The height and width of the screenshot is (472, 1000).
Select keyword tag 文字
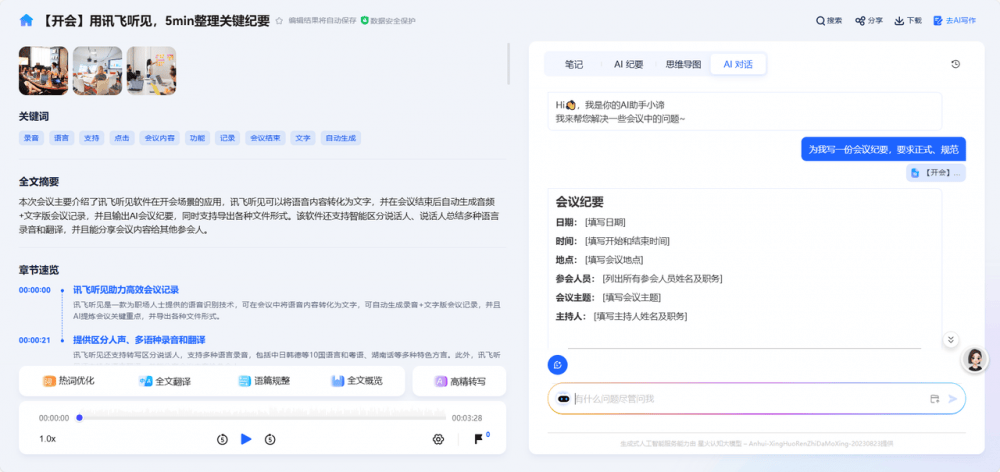[303, 138]
